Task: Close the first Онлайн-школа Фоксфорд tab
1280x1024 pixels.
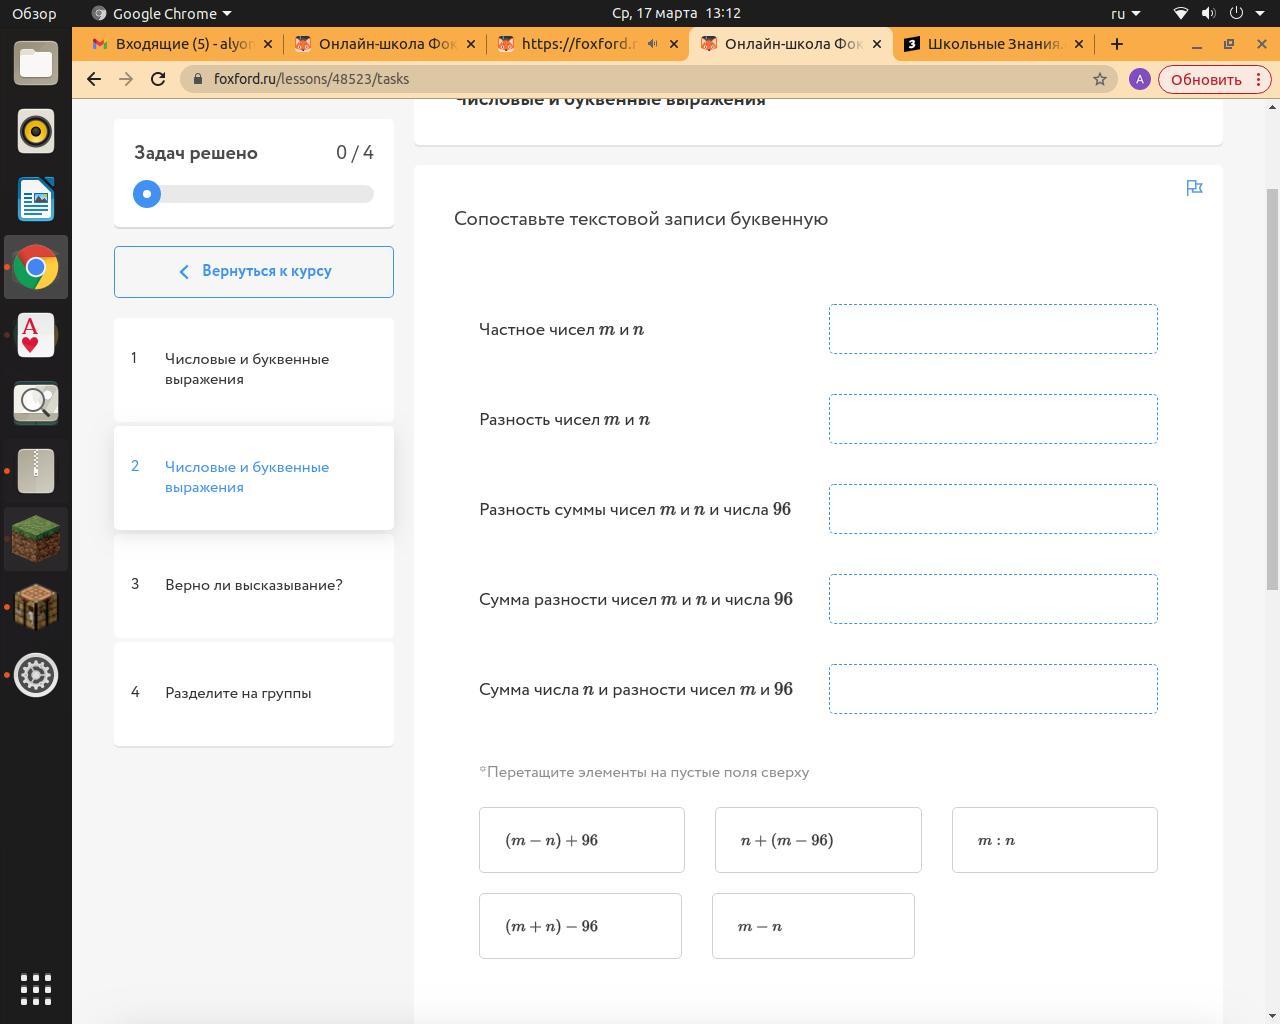Action: coord(471,44)
